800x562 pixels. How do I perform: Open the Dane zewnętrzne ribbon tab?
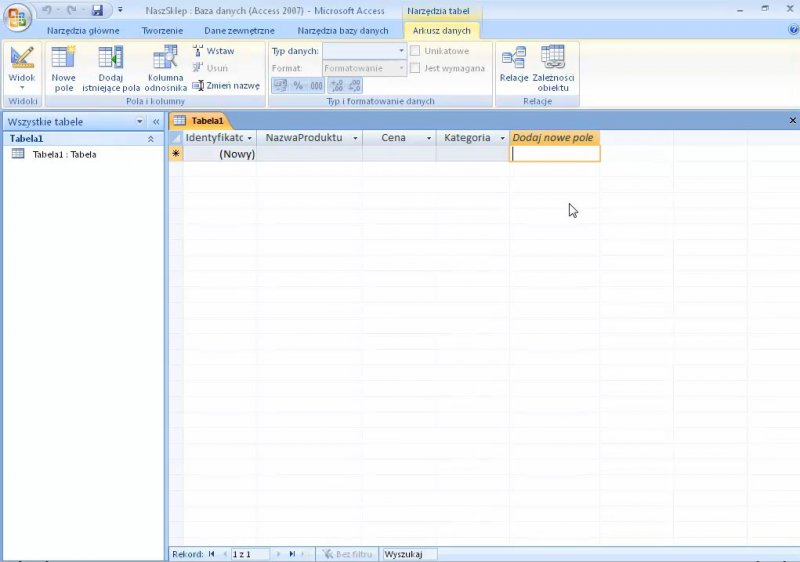pos(239,31)
